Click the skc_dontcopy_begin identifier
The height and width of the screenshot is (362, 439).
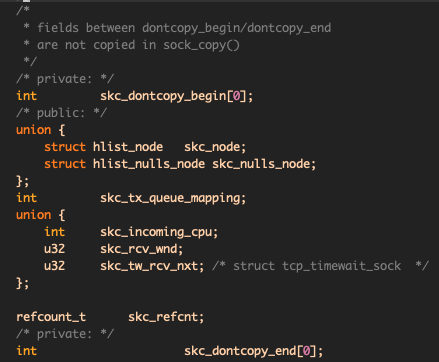[x=163, y=96]
